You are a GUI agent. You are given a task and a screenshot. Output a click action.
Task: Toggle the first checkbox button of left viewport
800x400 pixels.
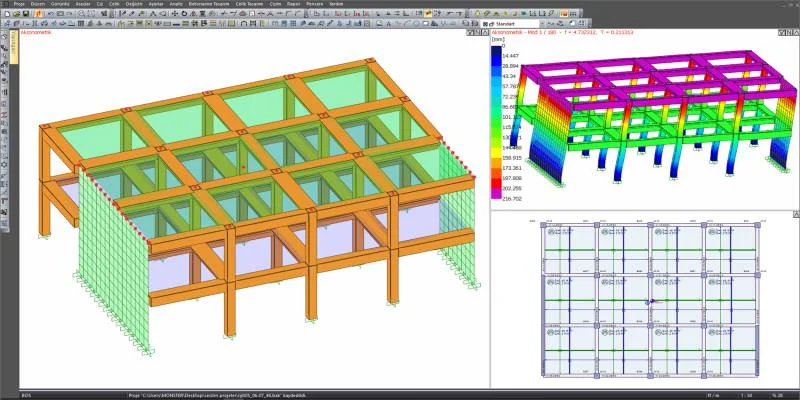(469, 32)
